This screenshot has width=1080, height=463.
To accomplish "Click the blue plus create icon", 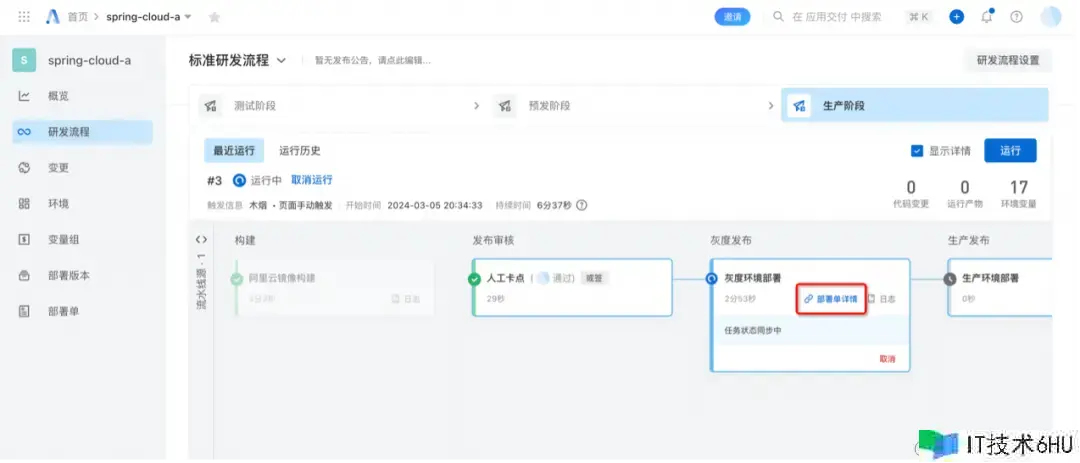I will pos(956,17).
